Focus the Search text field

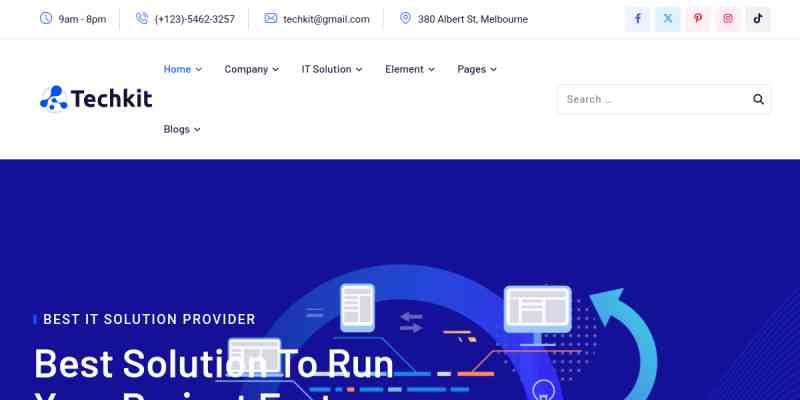(650, 99)
